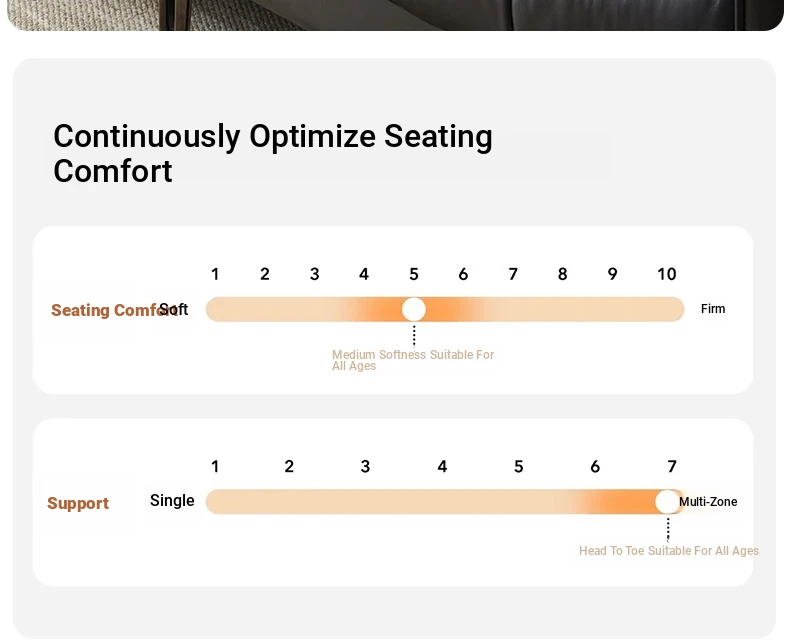Select number 1 on the Support scale
Viewport: 790px width, 643px height.
point(215,467)
